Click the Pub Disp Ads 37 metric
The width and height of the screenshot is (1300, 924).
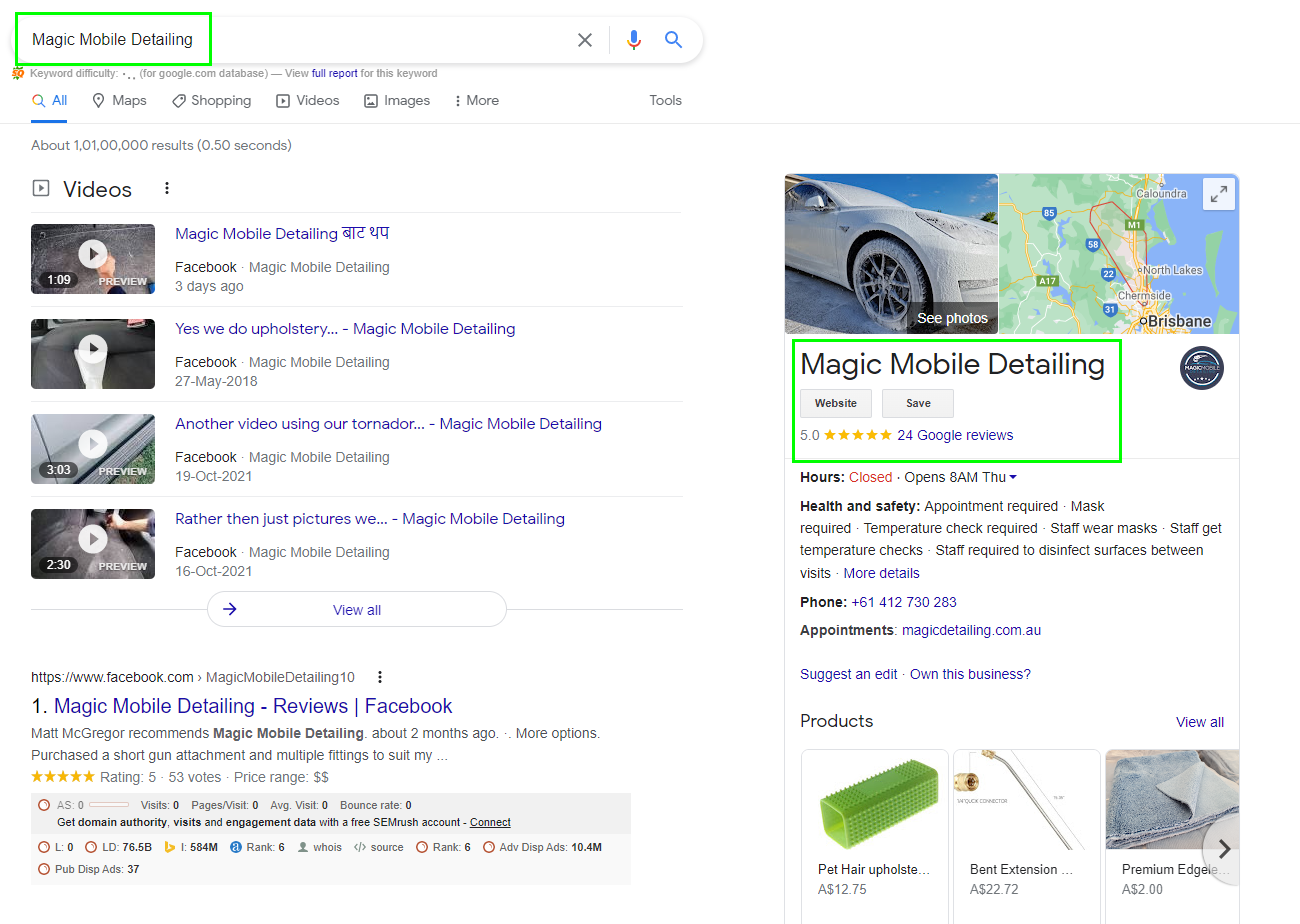tap(89, 869)
